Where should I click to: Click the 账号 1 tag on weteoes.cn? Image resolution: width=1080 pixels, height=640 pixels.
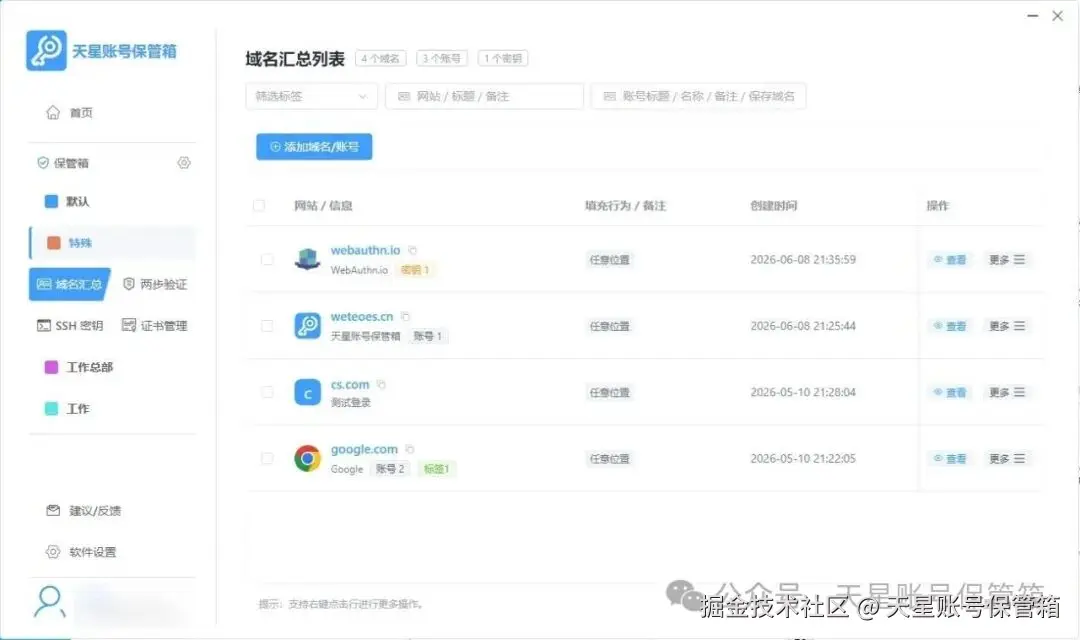(x=427, y=336)
